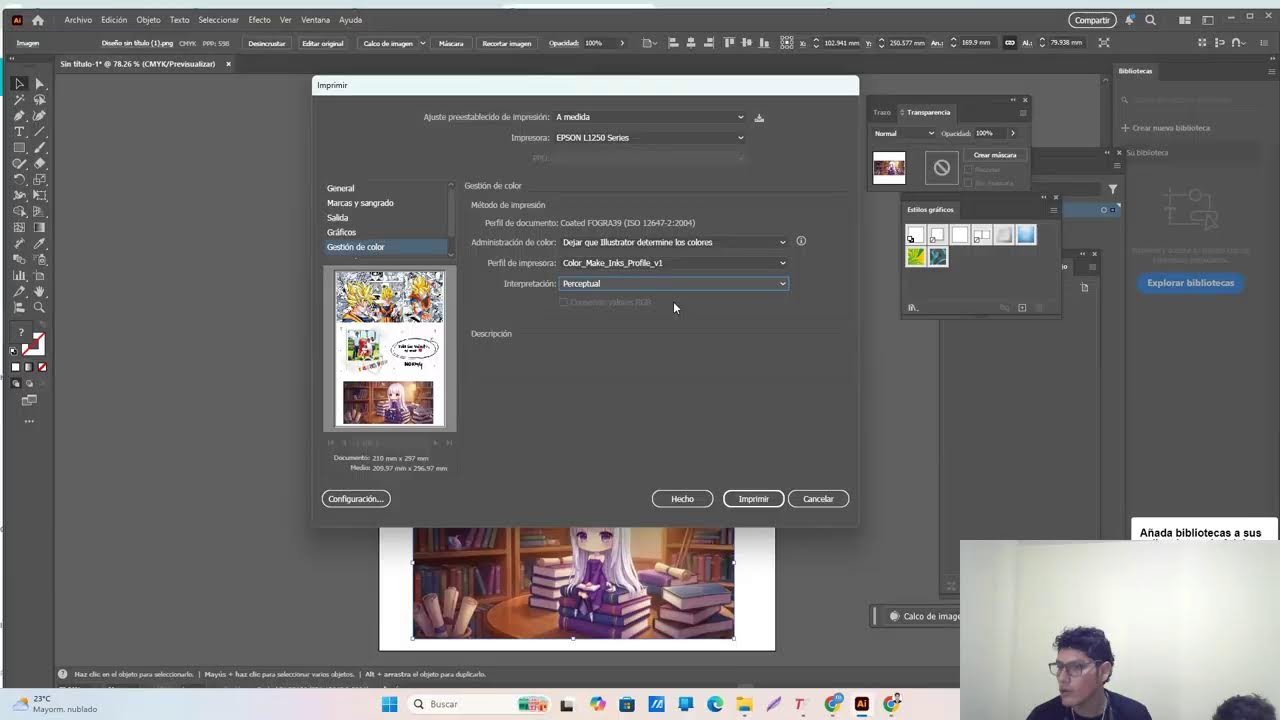Choose the Pen tool
This screenshot has height=720, width=1280.
(19, 116)
